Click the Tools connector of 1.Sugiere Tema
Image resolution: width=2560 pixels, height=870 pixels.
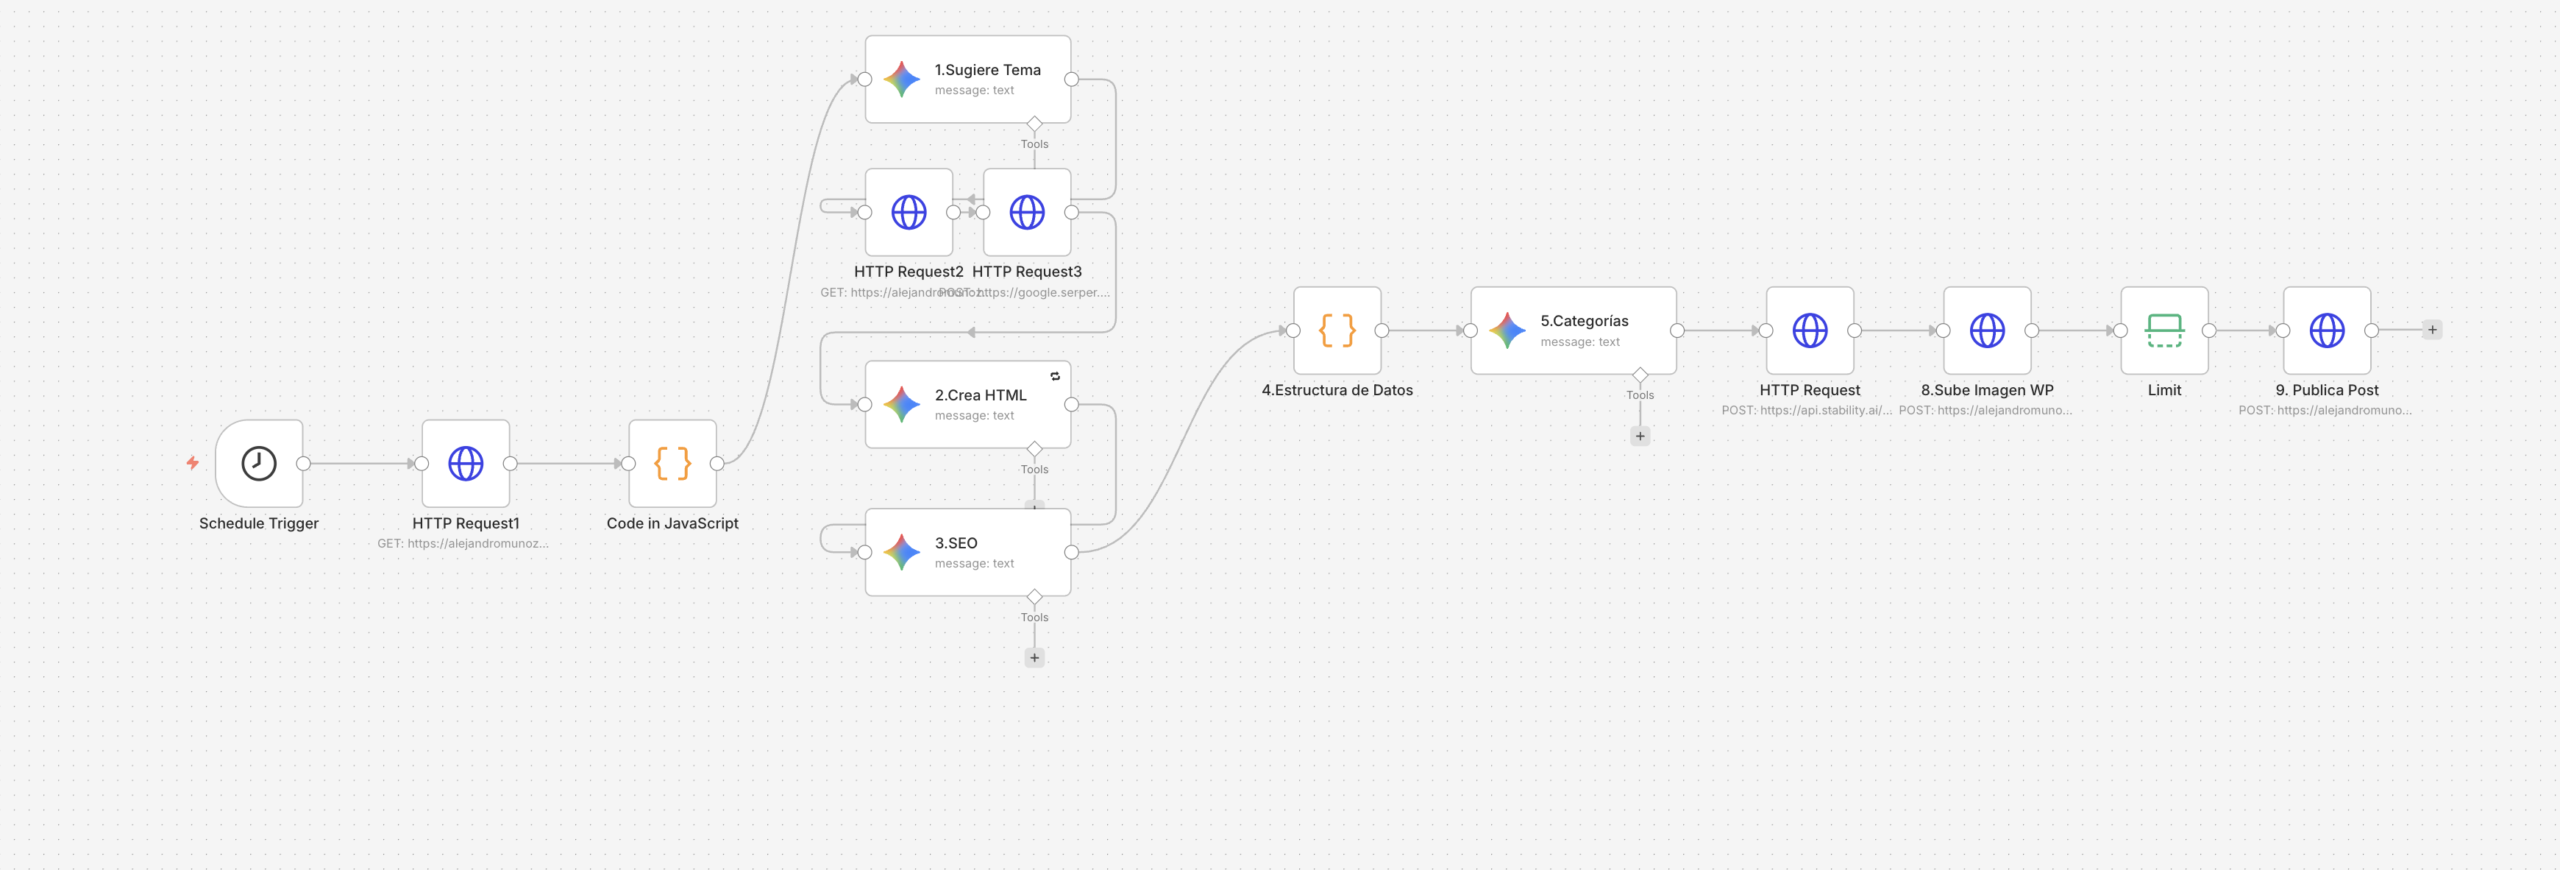coord(1035,124)
